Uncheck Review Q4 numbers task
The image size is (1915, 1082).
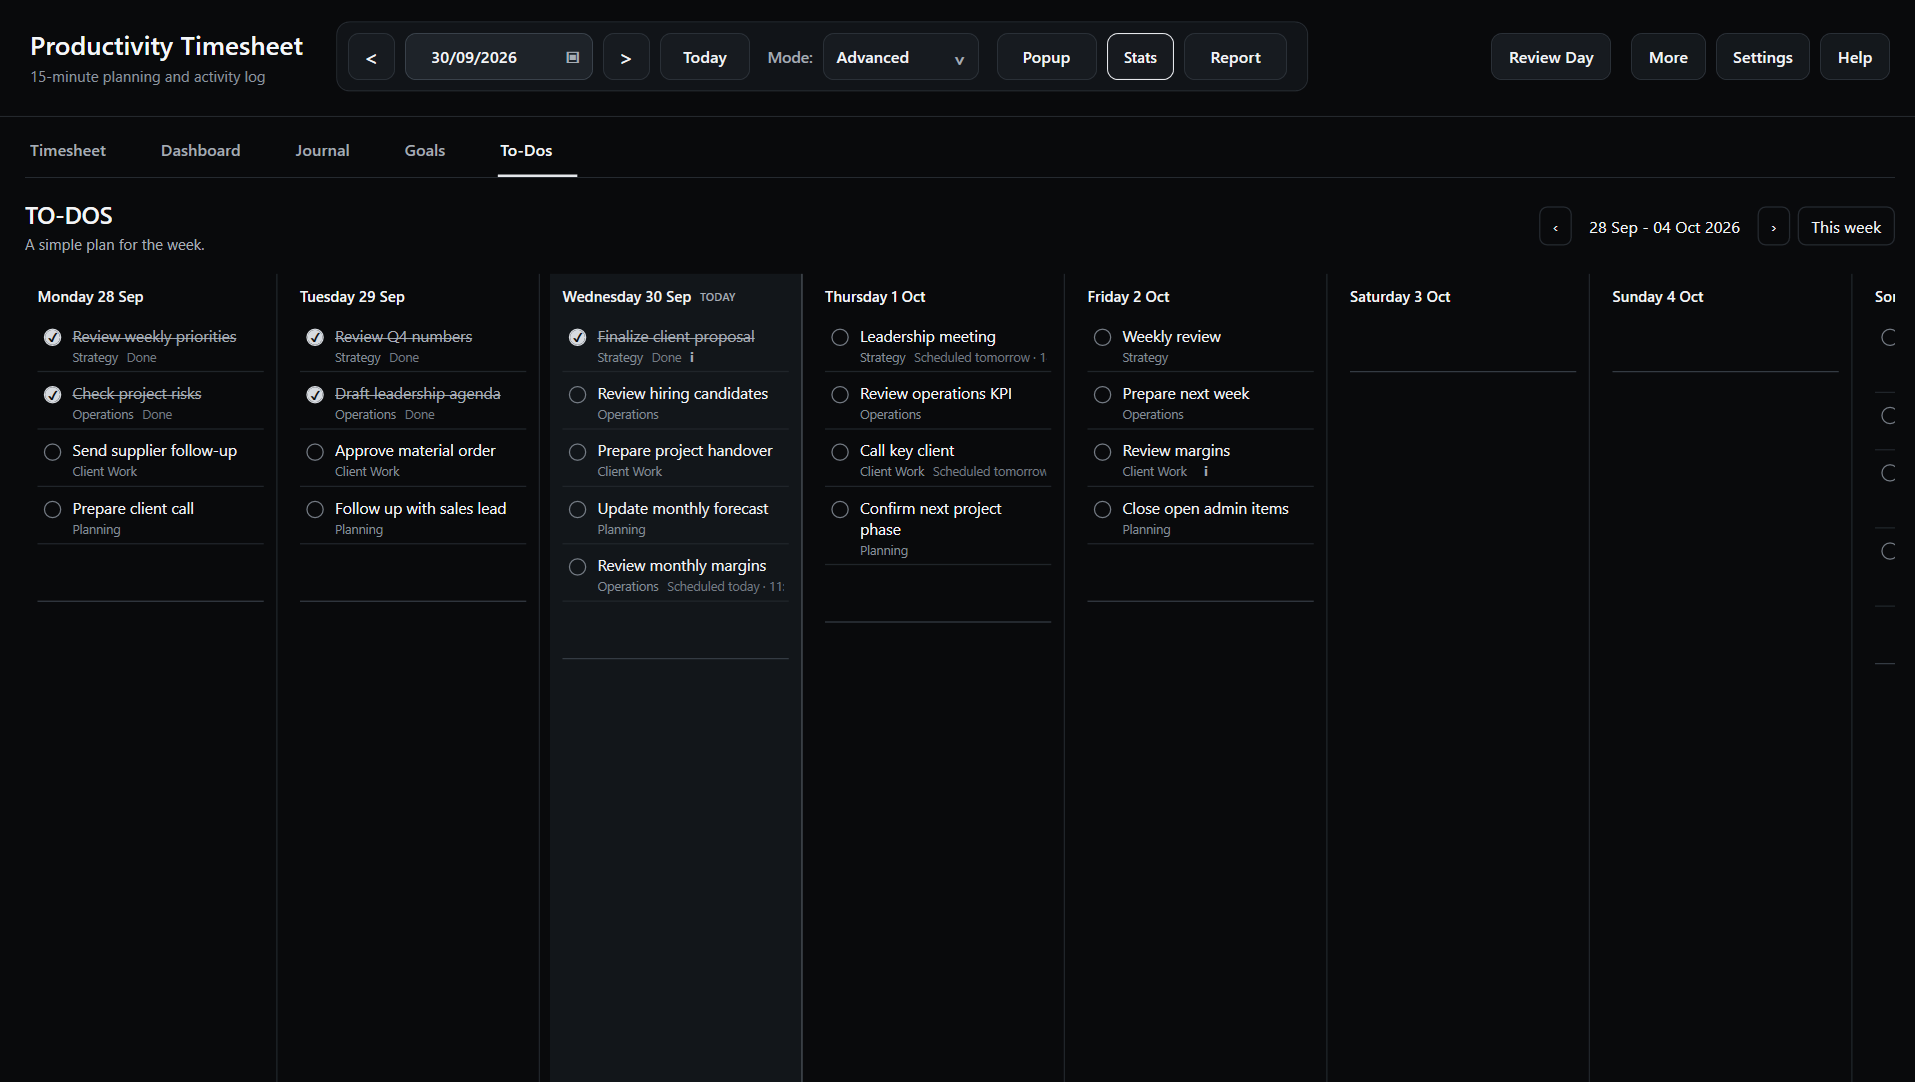[315, 337]
